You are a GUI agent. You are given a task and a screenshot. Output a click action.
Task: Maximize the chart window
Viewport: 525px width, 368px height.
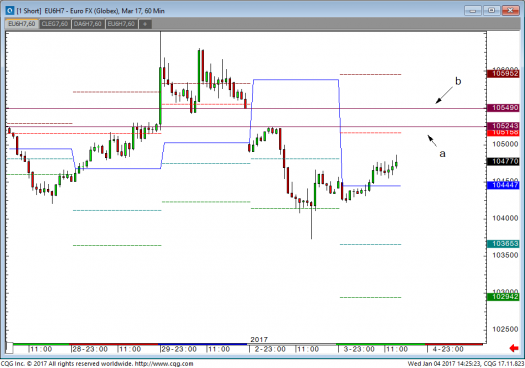(491, 10)
